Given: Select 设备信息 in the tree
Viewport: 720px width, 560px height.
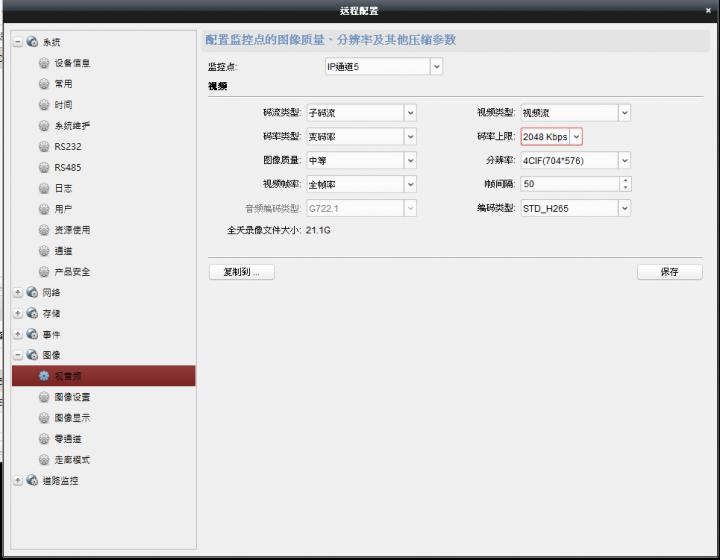Looking at the screenshot, I should tap(72, 63).
